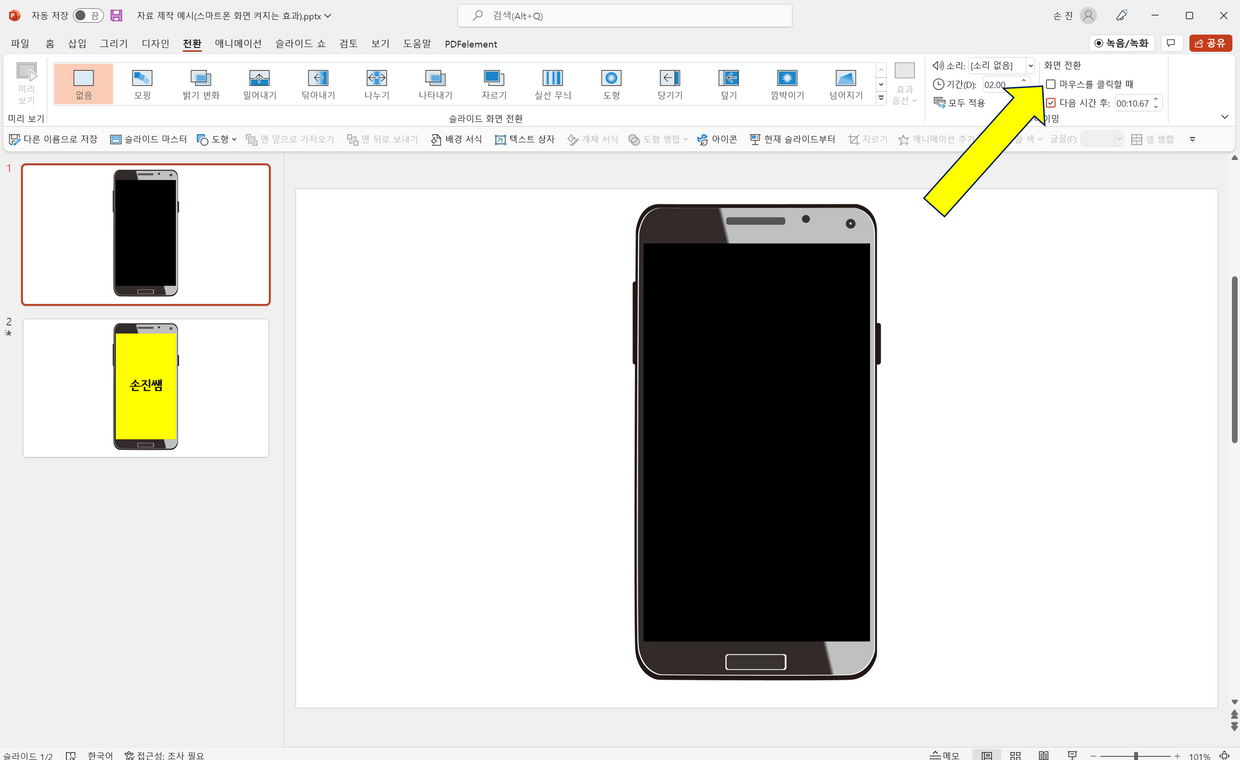Click the pen icon in title bar
Screen dimensions: 1240x760
[1122, 16]
